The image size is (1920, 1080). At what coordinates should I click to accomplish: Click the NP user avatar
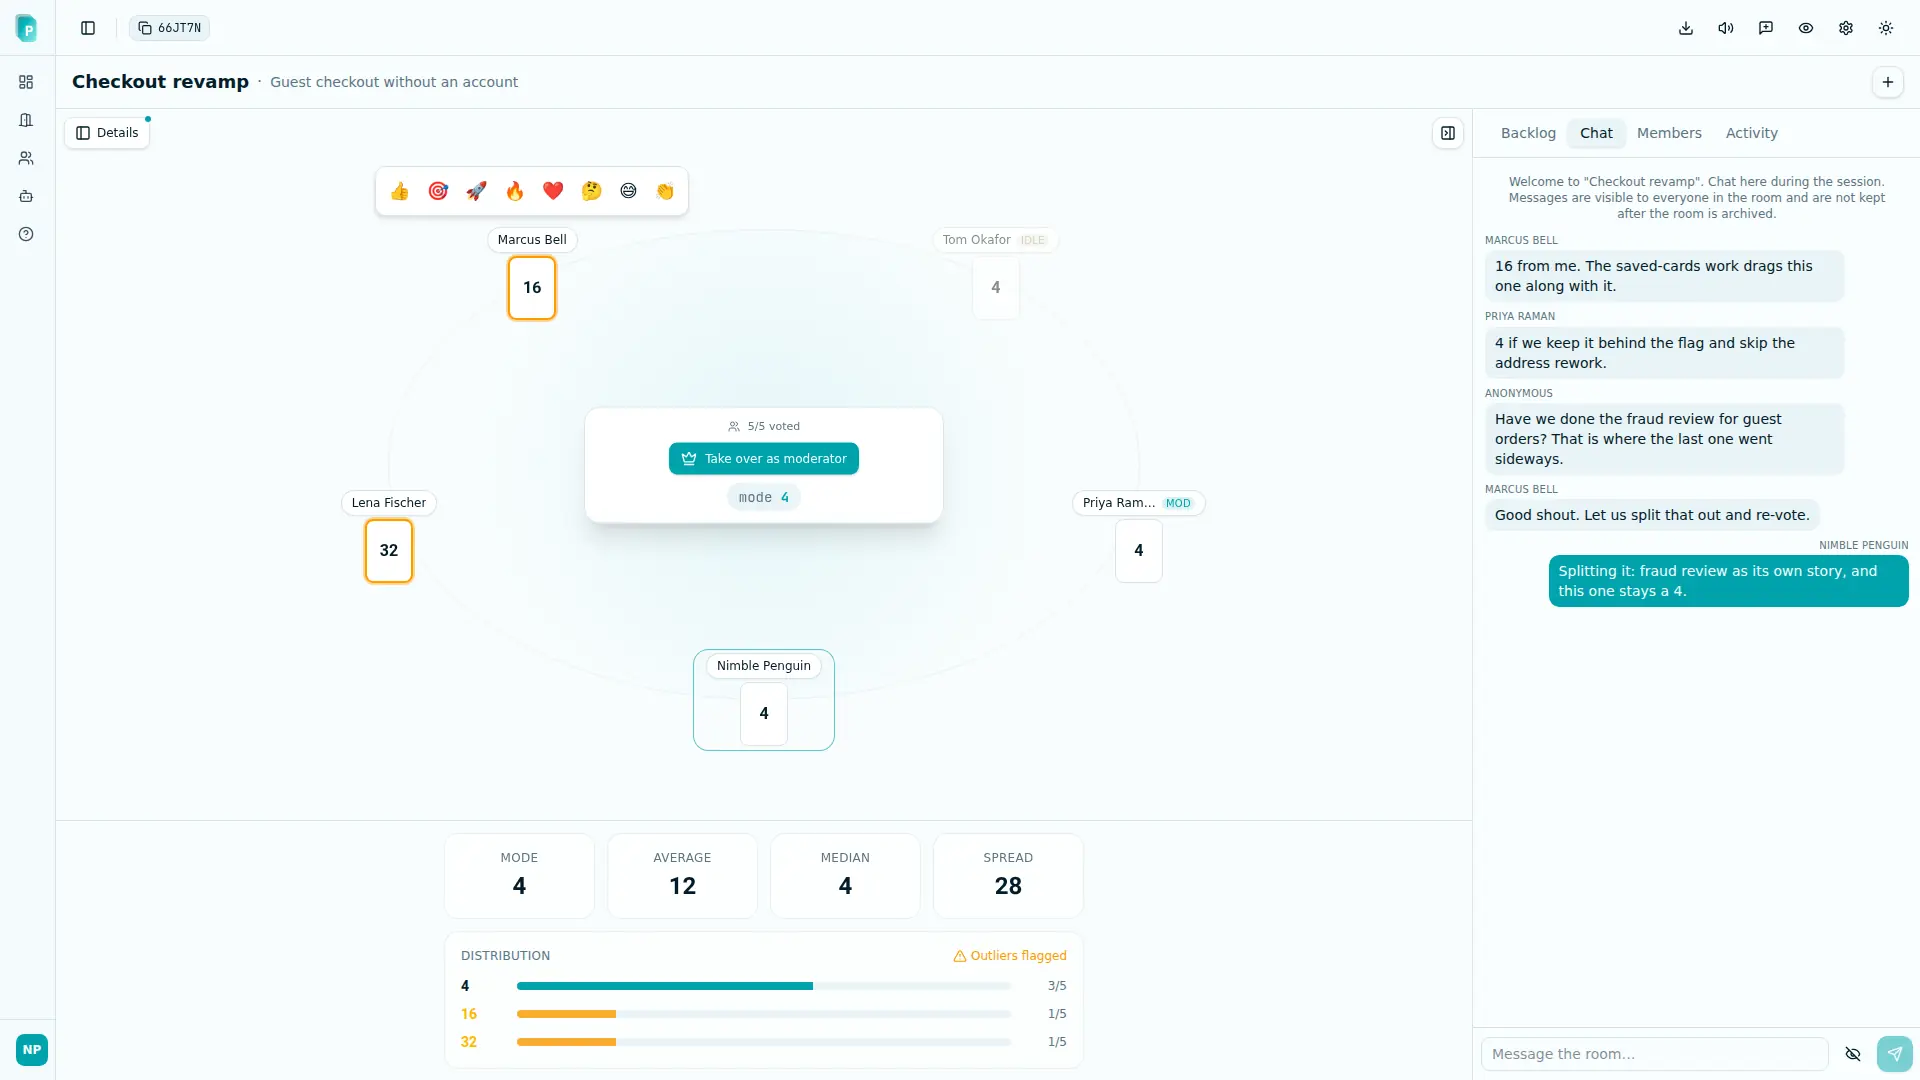(32, 1050)
